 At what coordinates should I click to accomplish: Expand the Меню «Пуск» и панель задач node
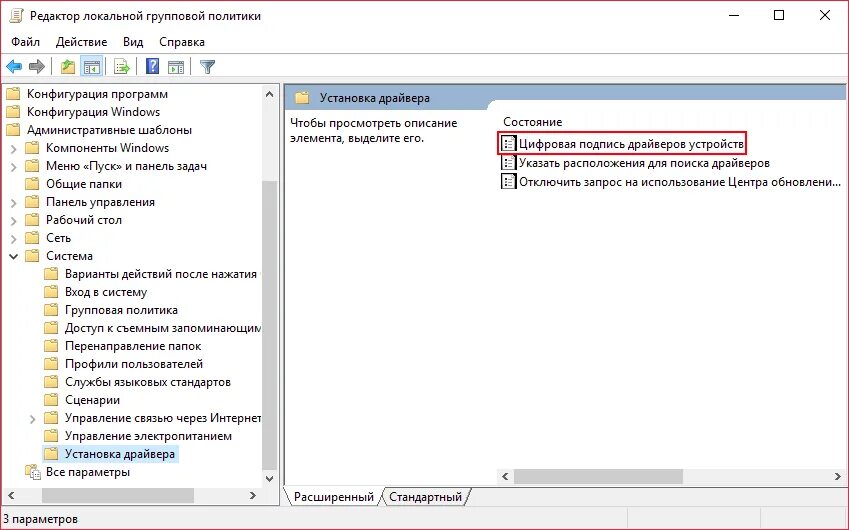click(x=14, y=167)
